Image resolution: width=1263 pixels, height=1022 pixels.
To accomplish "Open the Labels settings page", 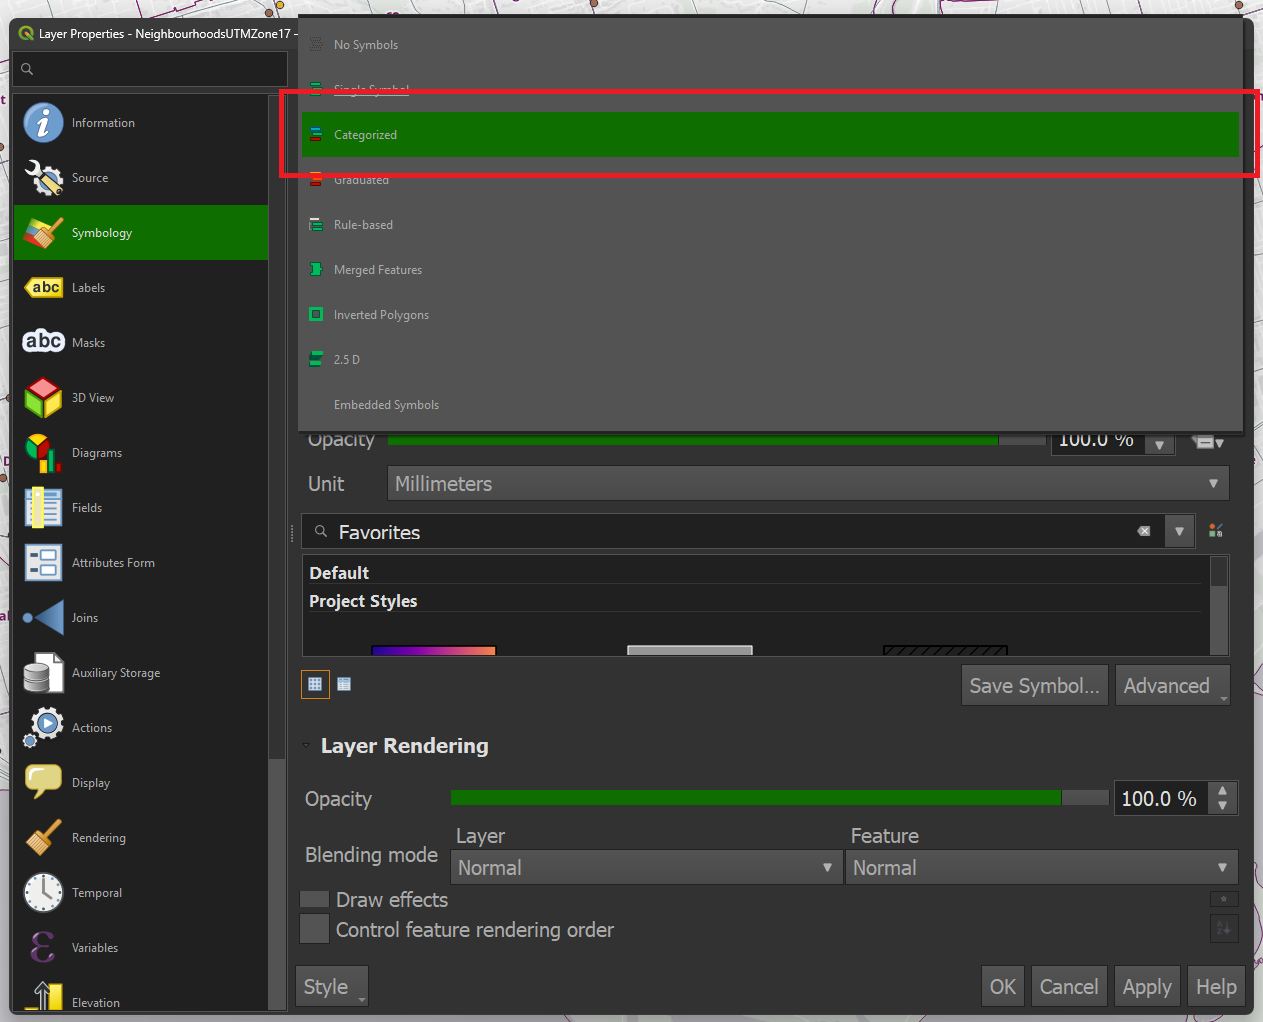I will 141,288.
